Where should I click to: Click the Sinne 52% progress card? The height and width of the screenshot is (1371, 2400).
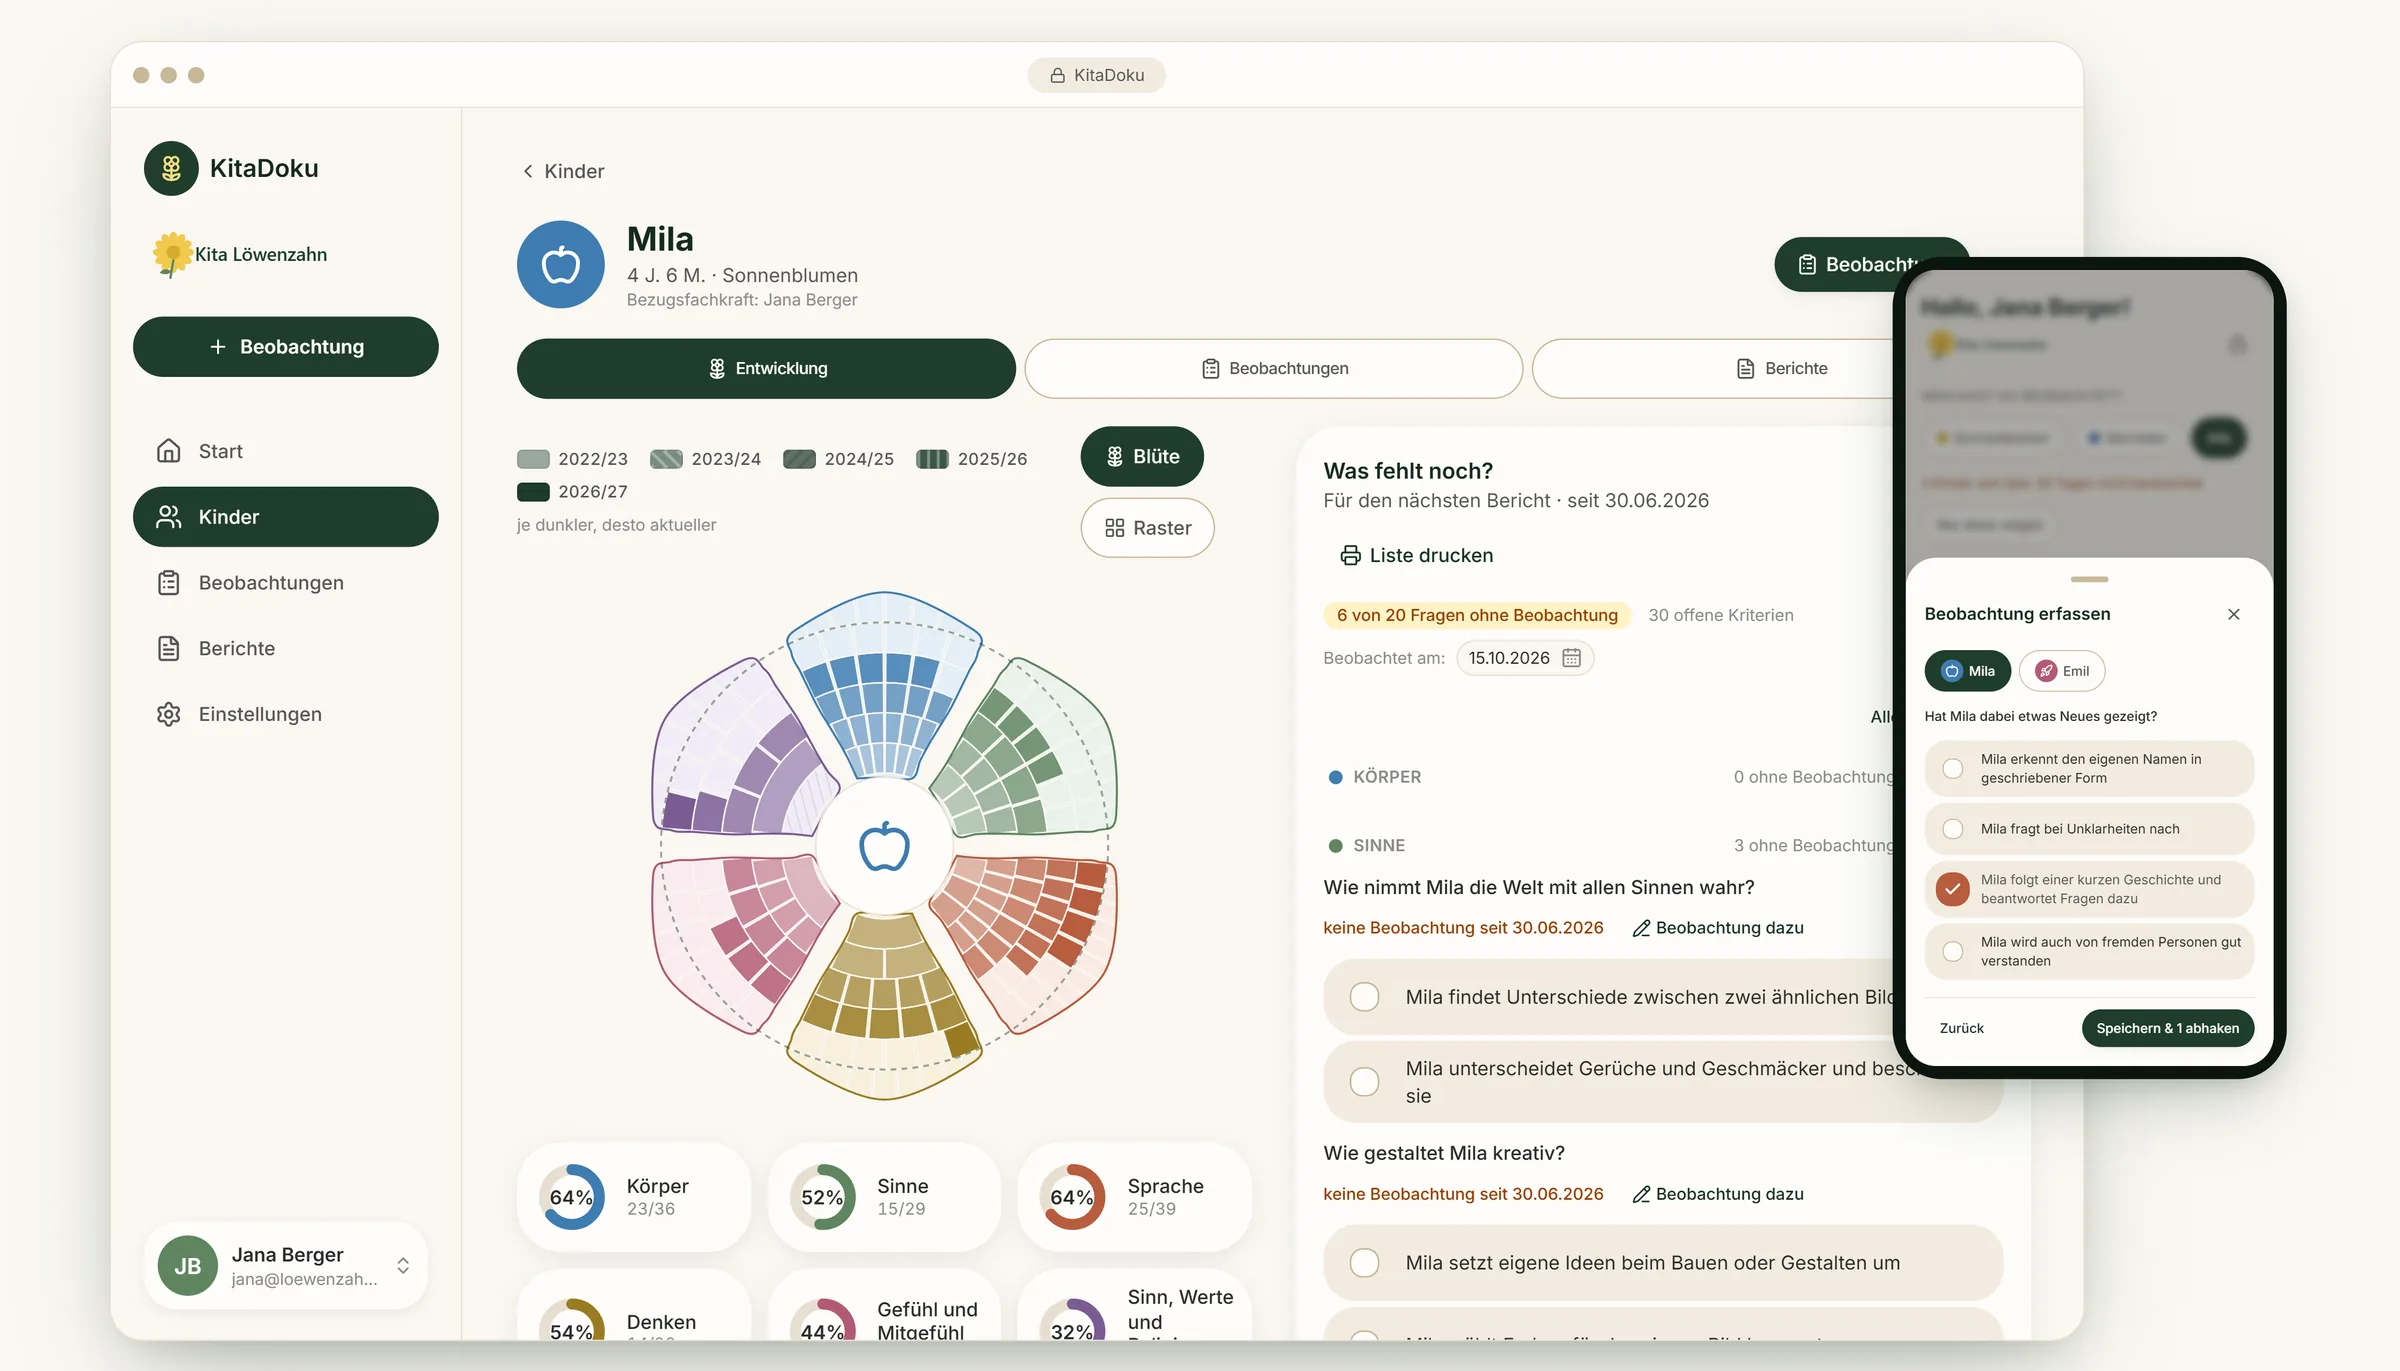tap(884, 1197)
